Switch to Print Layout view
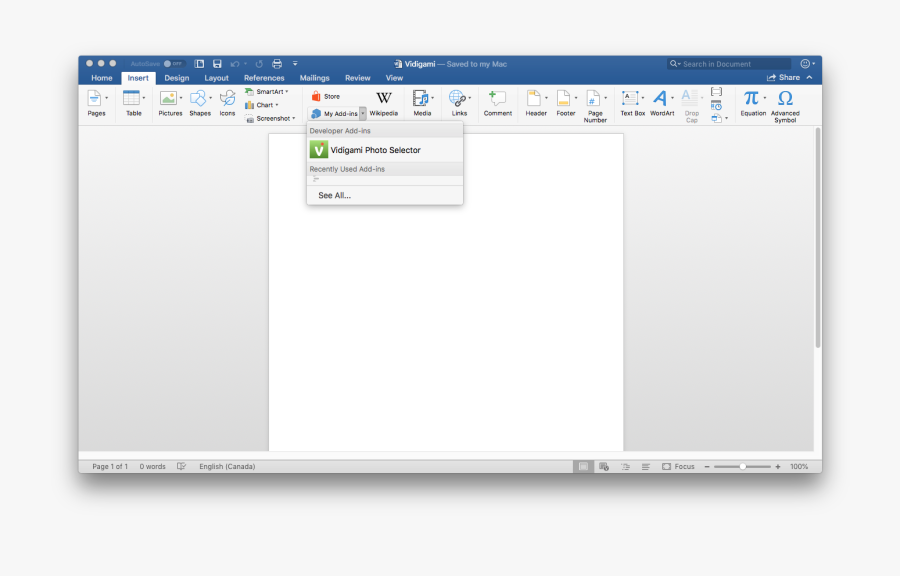The image size is (900, 576). point(583,466)
